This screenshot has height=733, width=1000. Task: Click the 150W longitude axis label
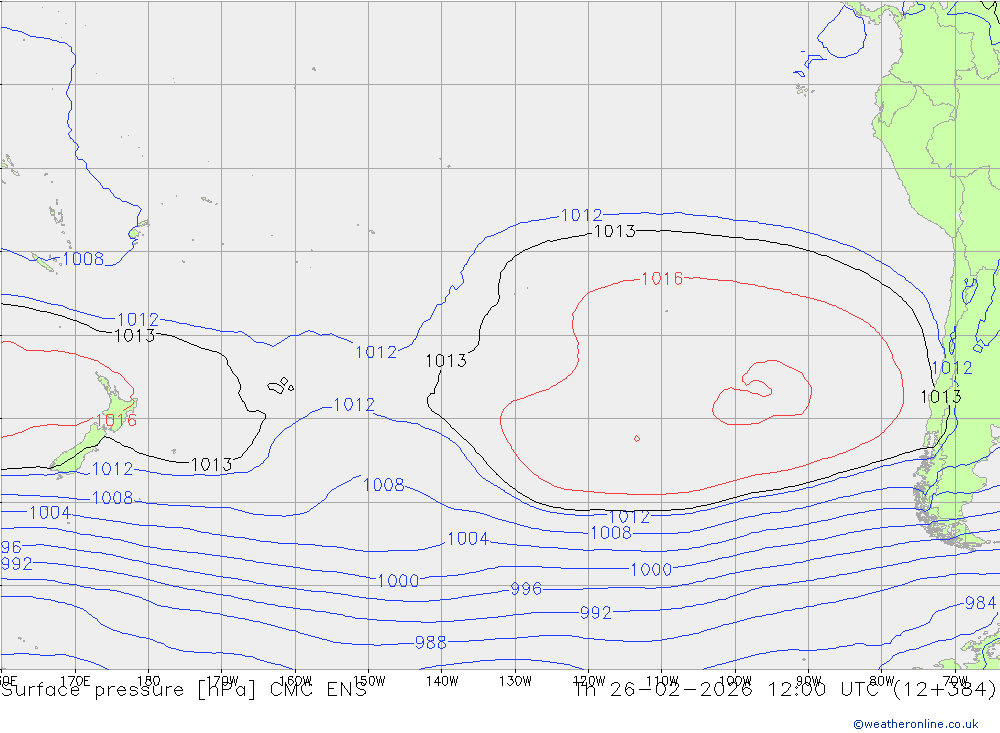pos(369,681)
